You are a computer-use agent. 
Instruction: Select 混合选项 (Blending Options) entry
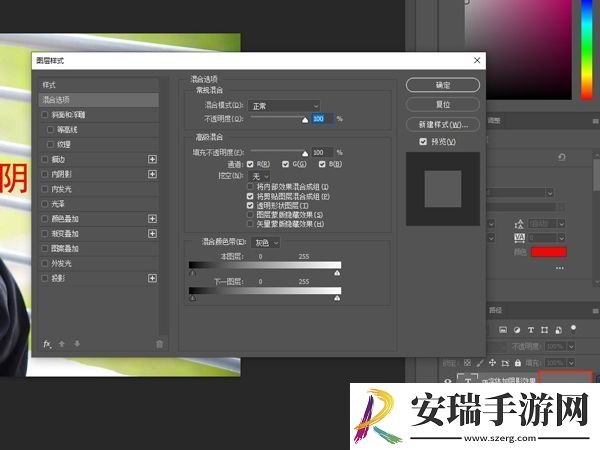[x=99, y=100]
